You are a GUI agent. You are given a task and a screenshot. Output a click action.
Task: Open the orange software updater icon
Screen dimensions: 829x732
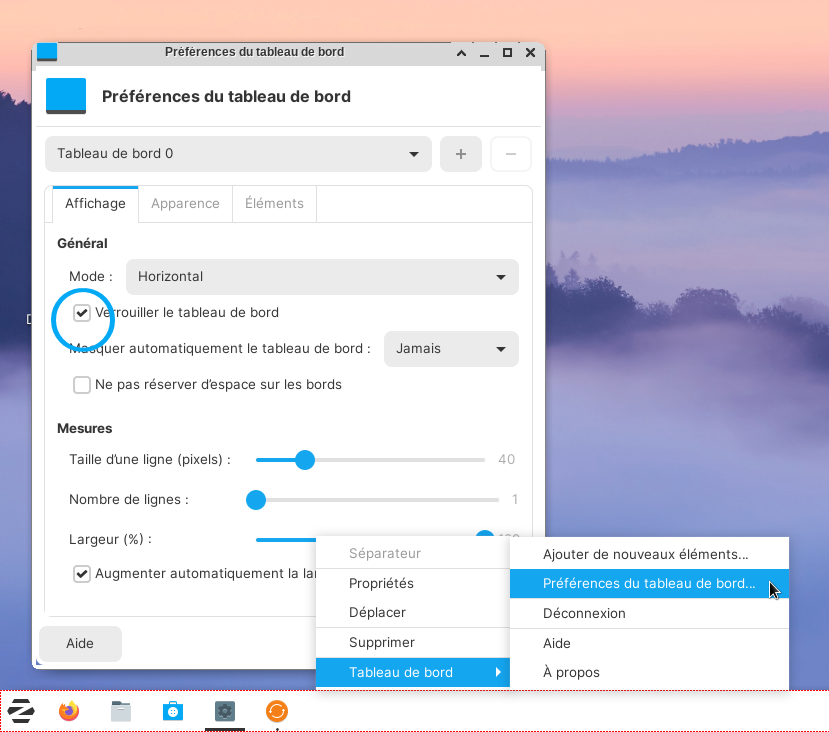277,711
